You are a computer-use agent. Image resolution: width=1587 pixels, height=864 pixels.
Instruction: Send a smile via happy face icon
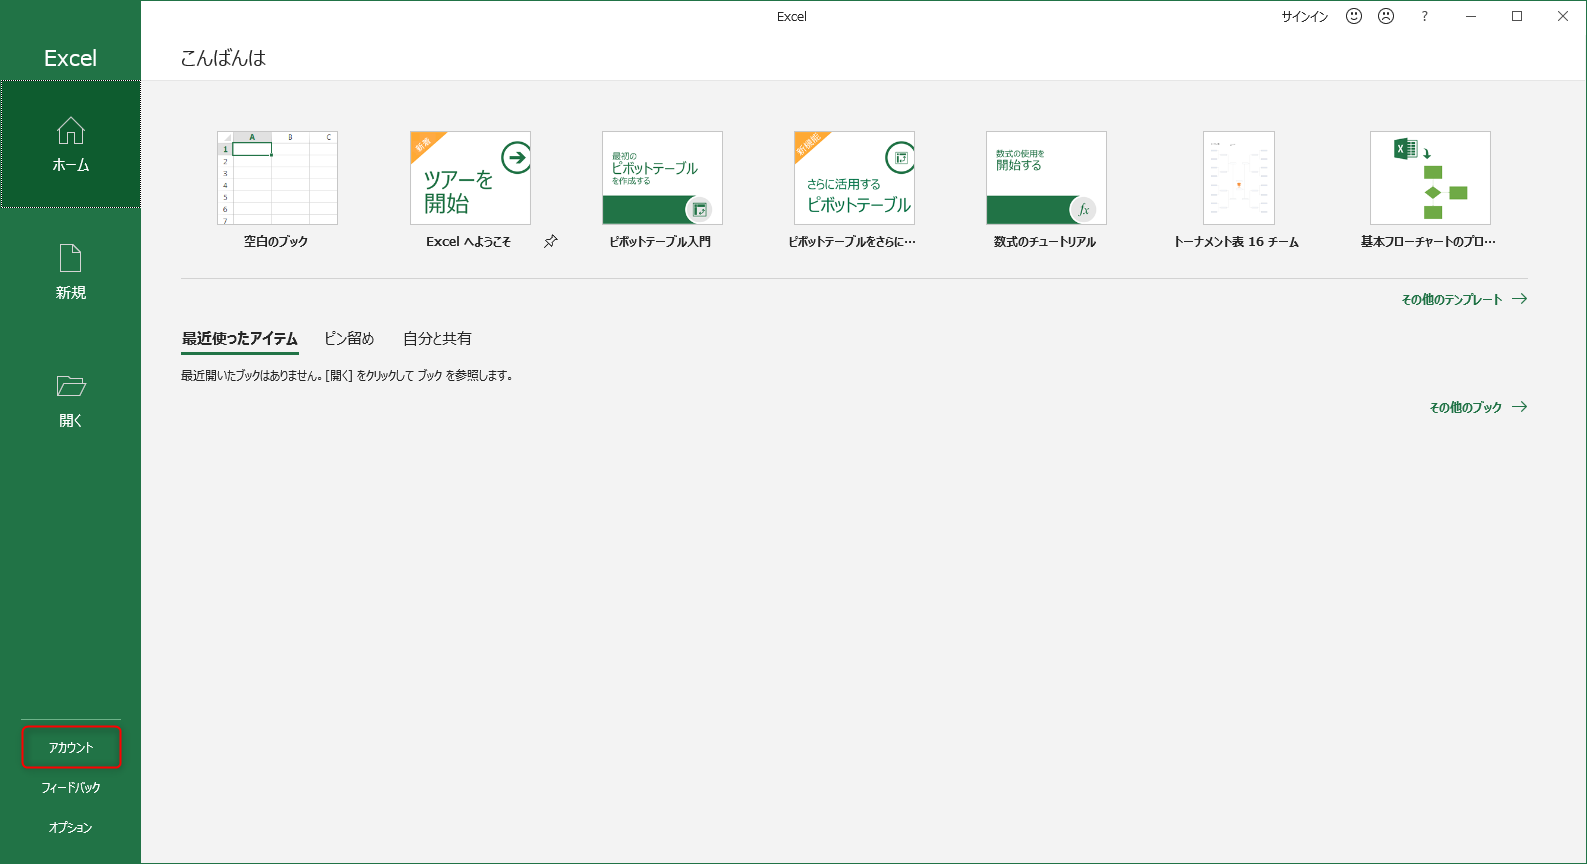pos(1354,16)
